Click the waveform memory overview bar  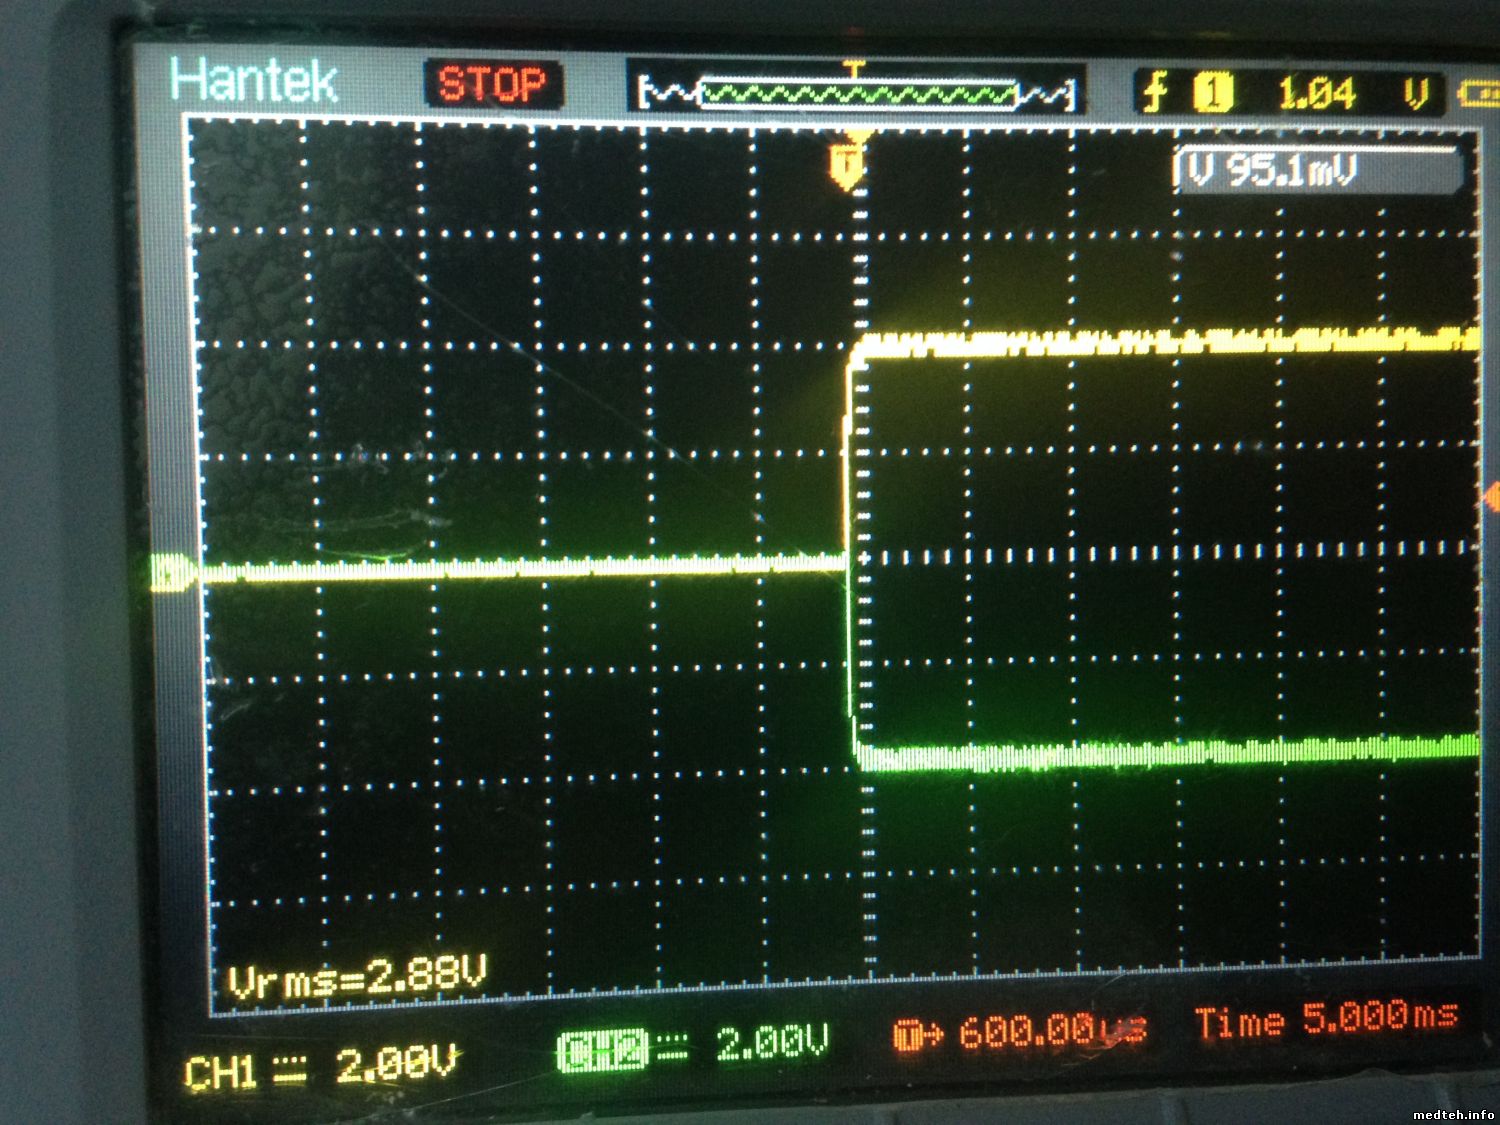click(x=856, y=94)
